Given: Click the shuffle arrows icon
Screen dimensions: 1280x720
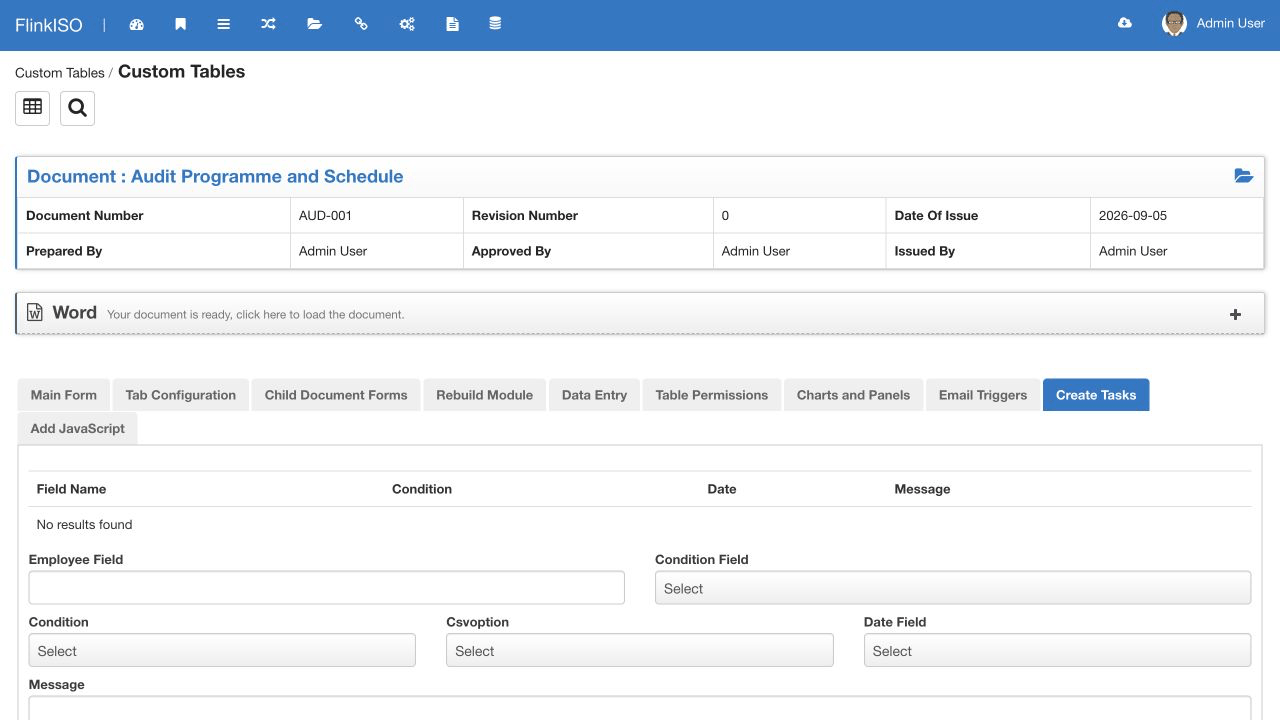Looking at the screenshot, I should coord(268,24).
